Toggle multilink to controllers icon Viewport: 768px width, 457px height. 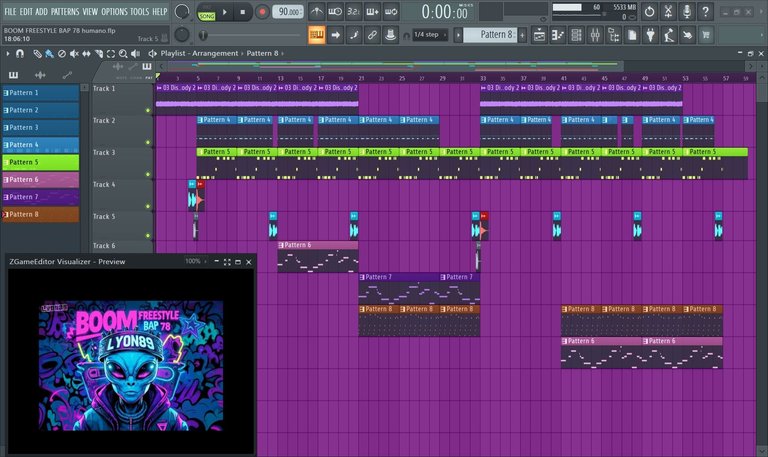pos(390,35)
